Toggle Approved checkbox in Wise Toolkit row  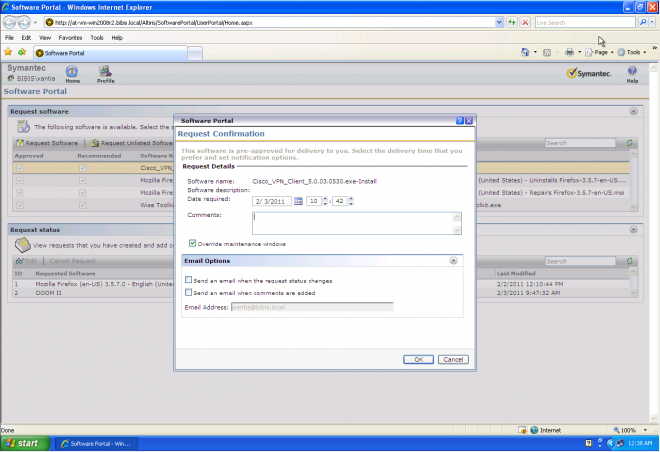(19, 205)
